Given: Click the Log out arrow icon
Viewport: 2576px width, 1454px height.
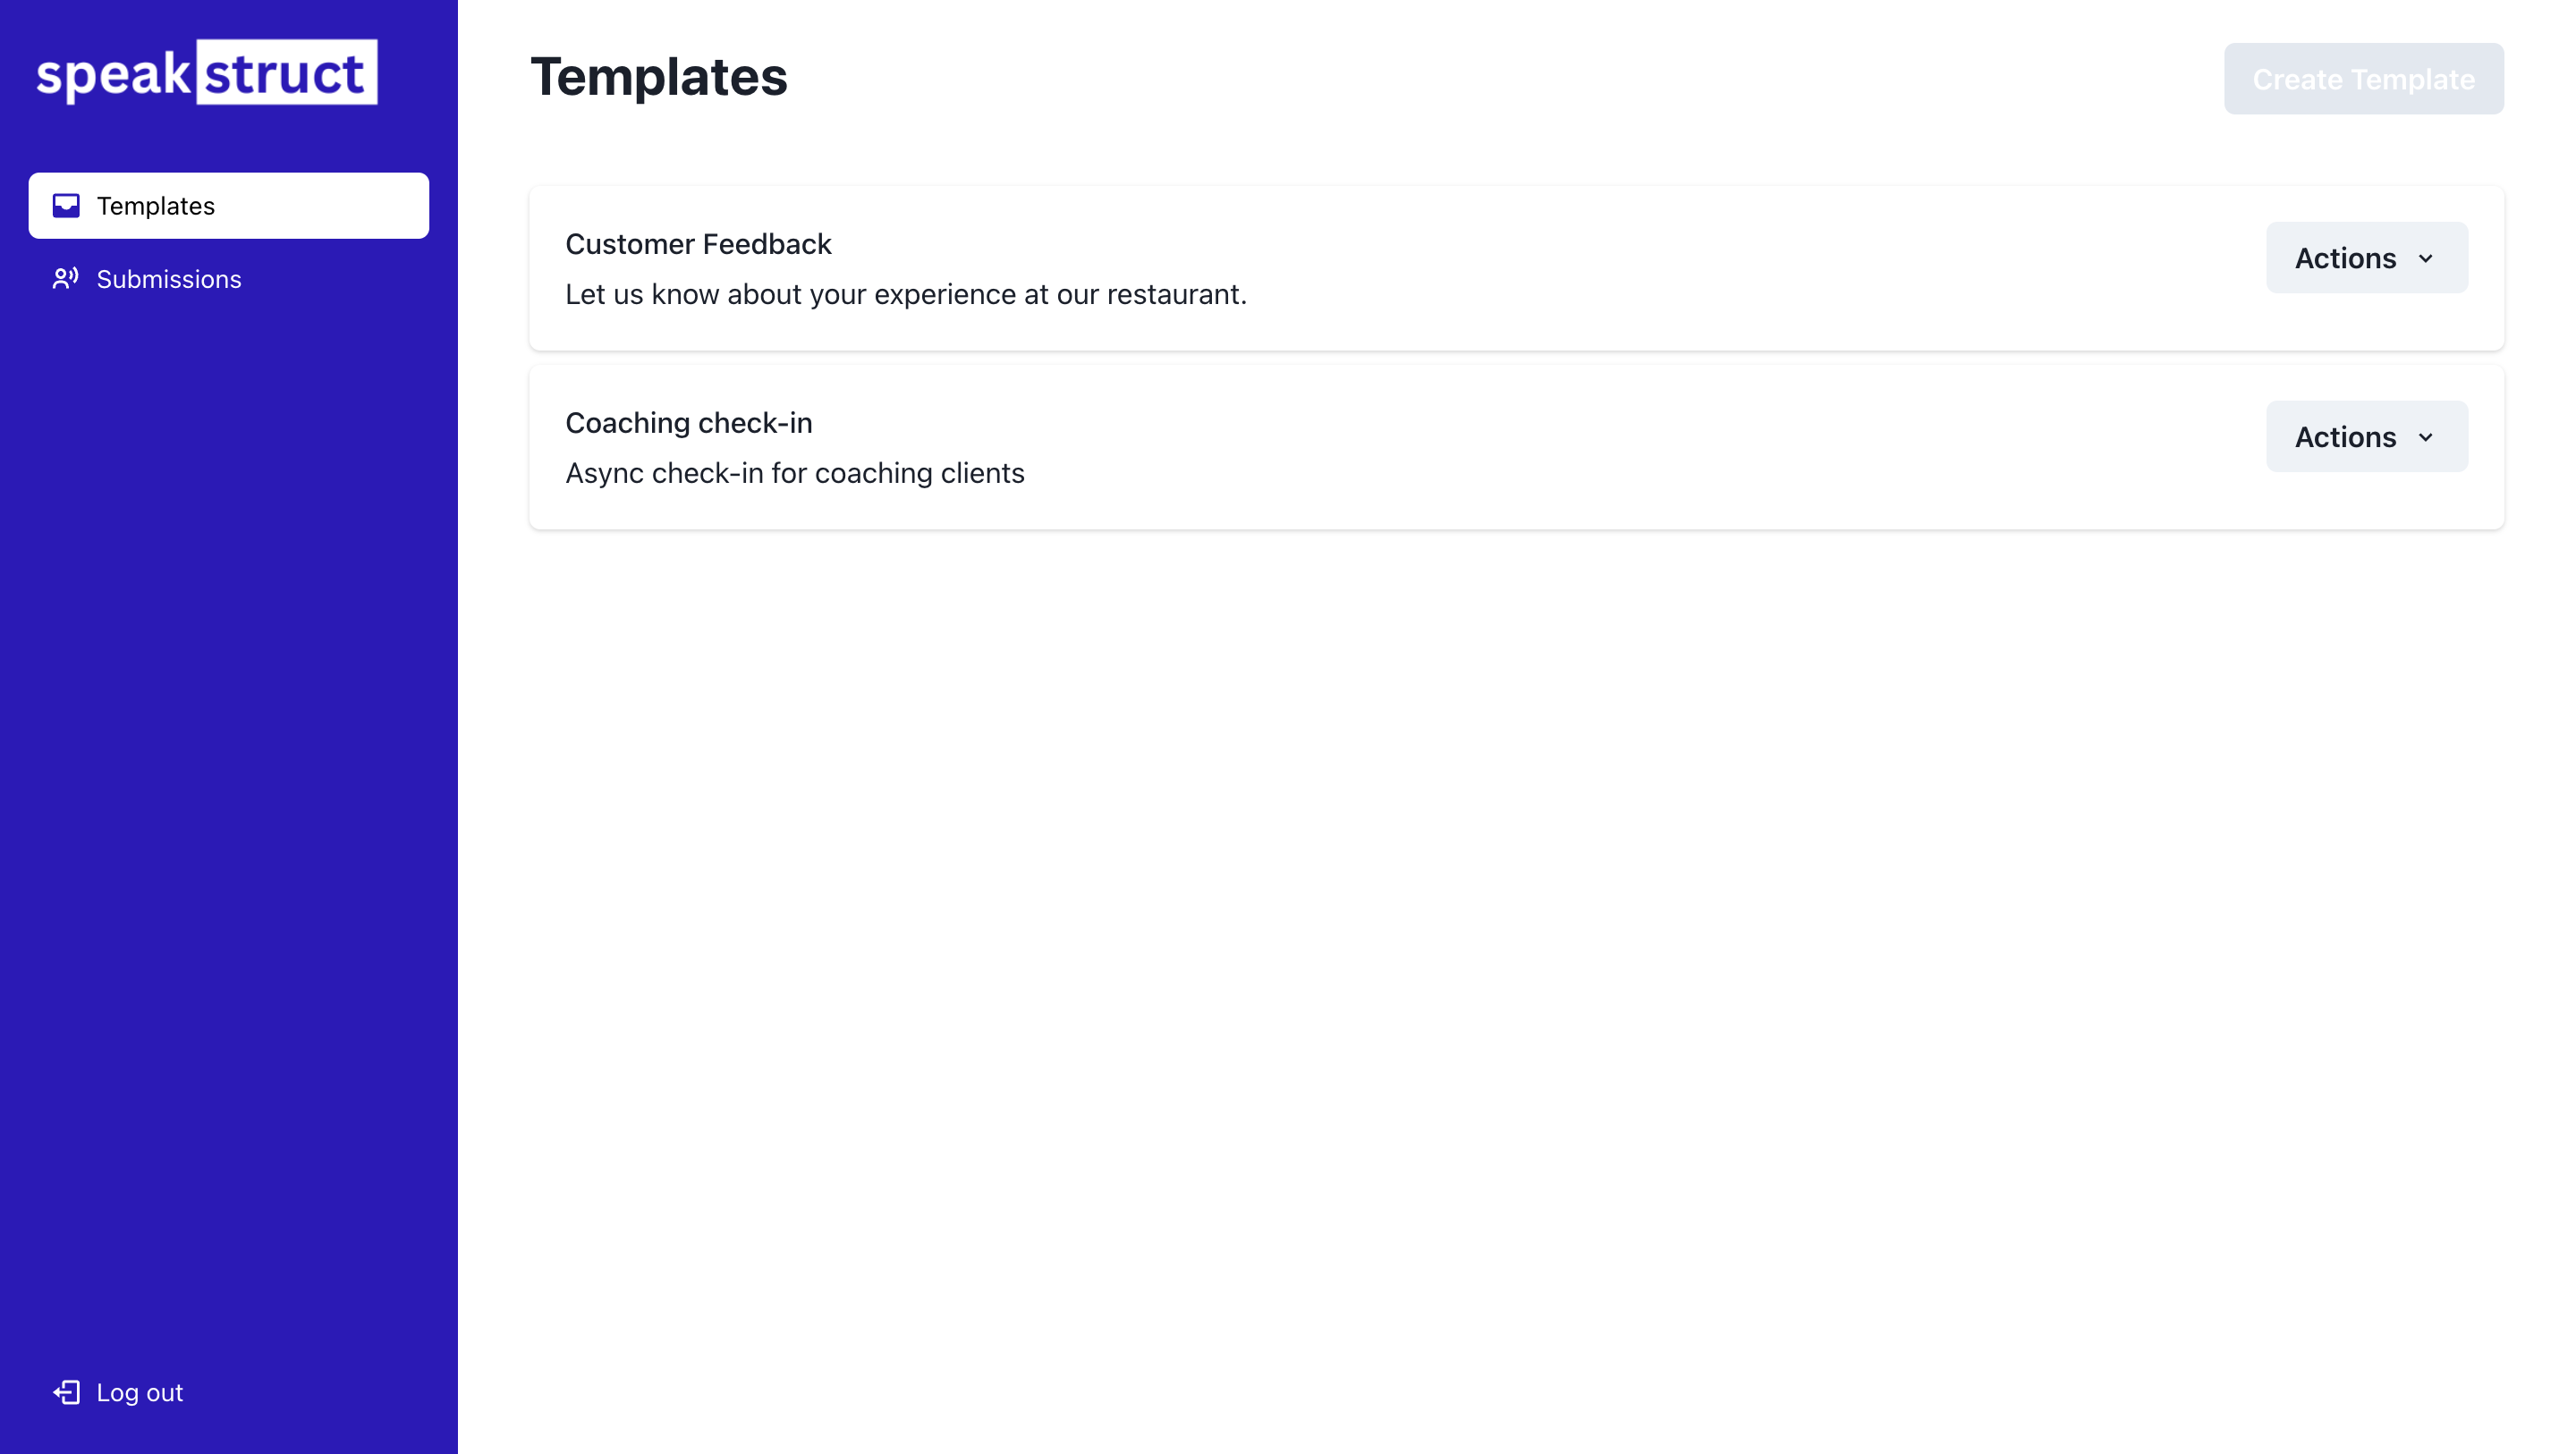Looking at the screenshot, I should 66,1392.
